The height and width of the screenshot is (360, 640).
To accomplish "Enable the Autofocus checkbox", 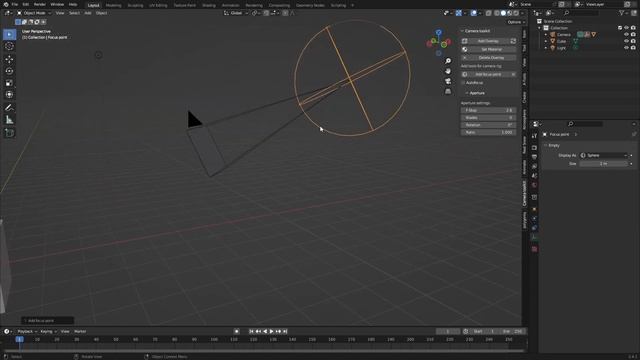I will 463,83.
